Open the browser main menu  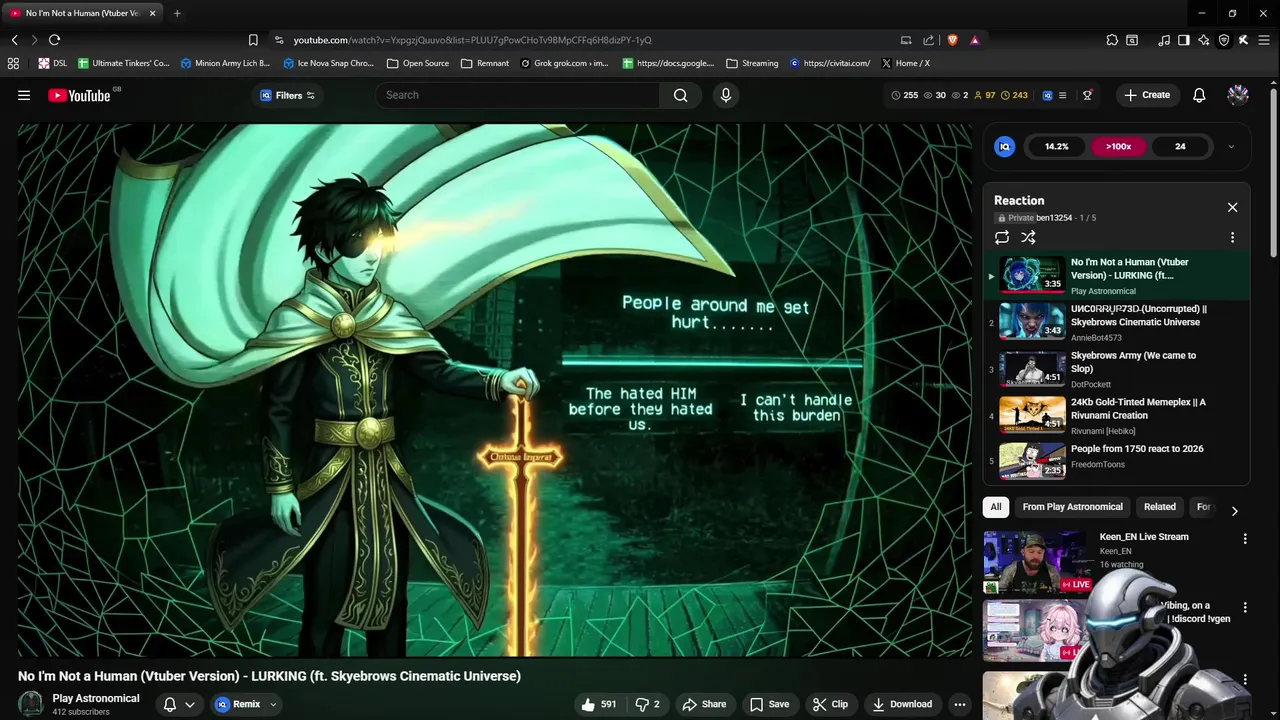tap(1263, 40)
